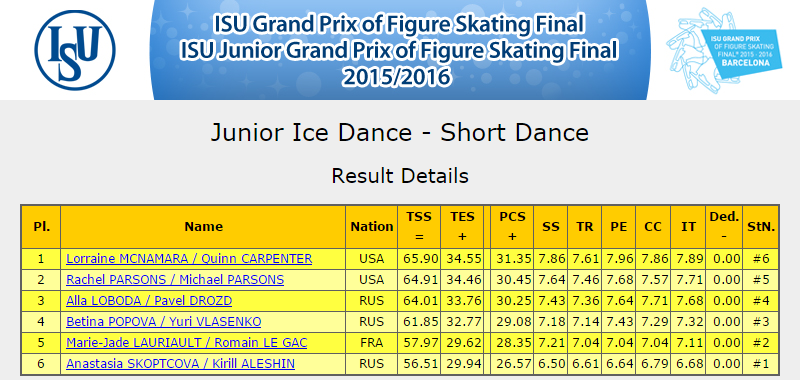Click the Name column header
Screen dimensions: 800x380
(203, 226)
